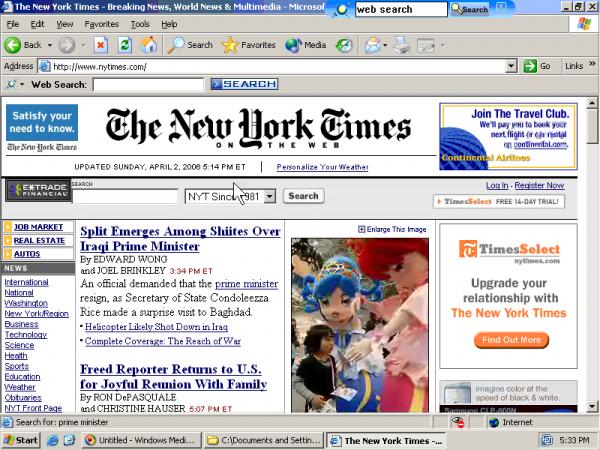Open the File menu

(x=13, y=24)
